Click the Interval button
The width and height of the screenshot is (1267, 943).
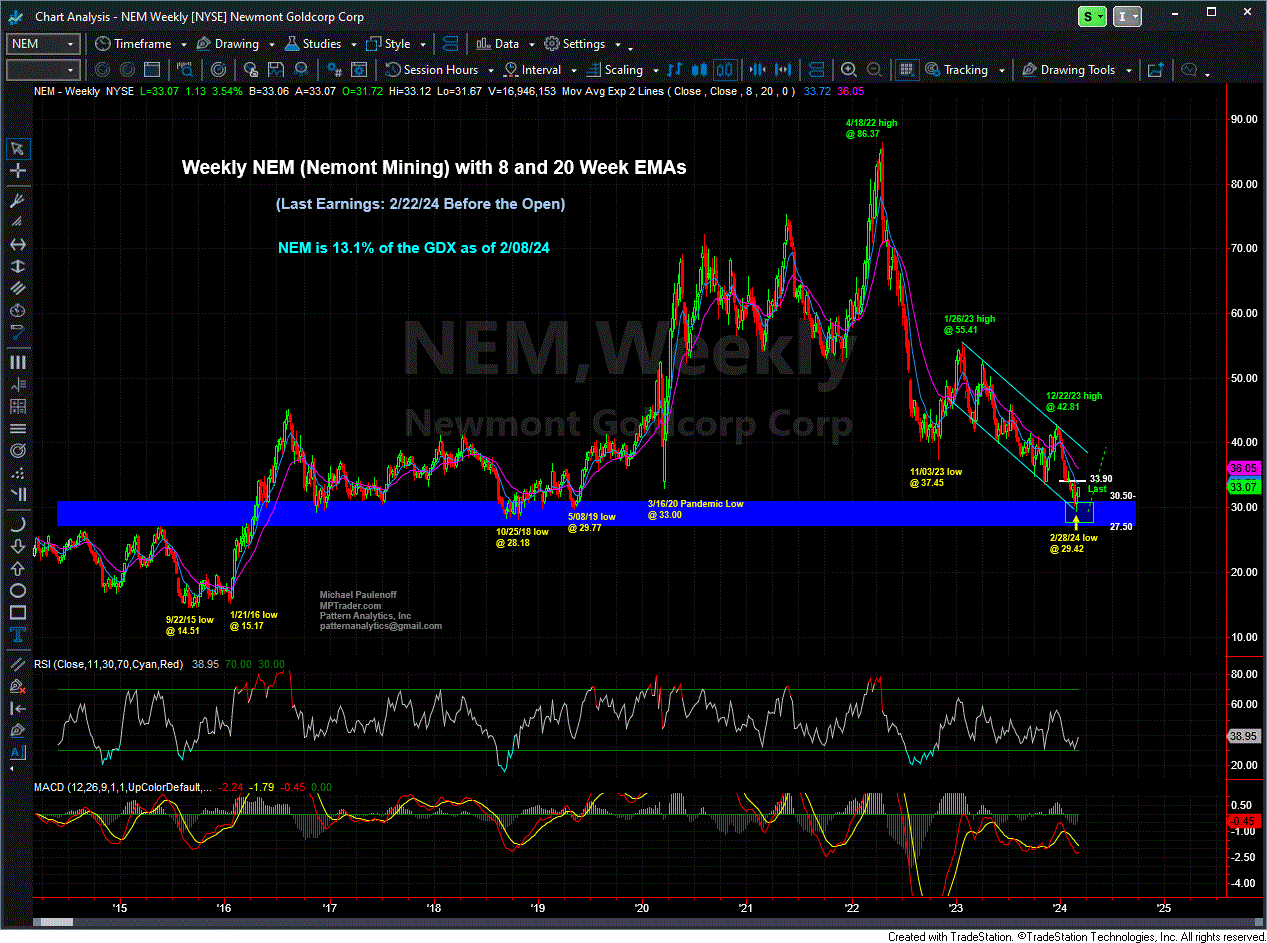point(533,70)
